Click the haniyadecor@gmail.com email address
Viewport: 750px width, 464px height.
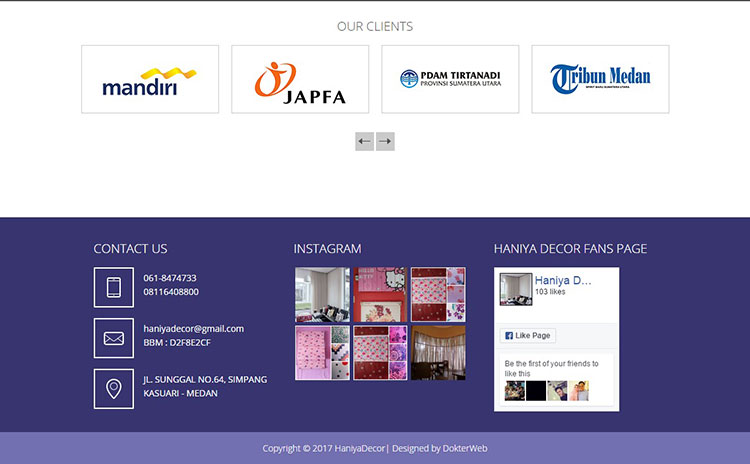coord(193,328)
